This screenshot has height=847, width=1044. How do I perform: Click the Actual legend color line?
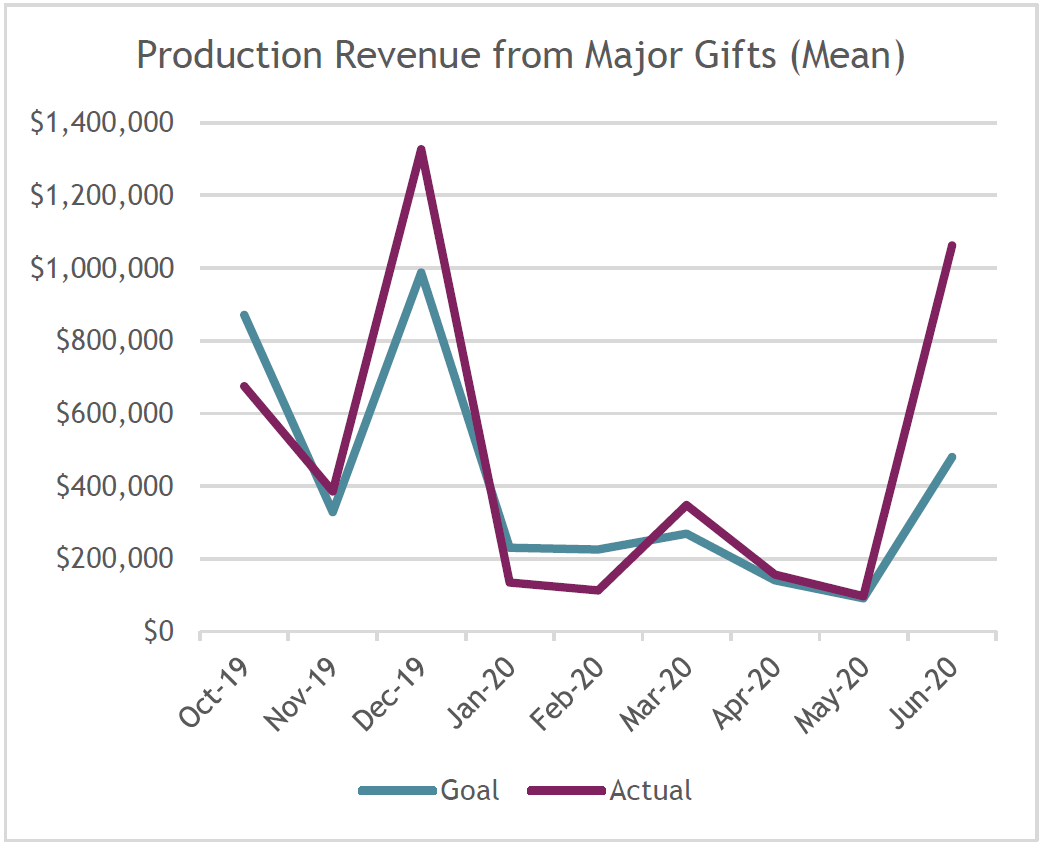click(x=567, y=790)
